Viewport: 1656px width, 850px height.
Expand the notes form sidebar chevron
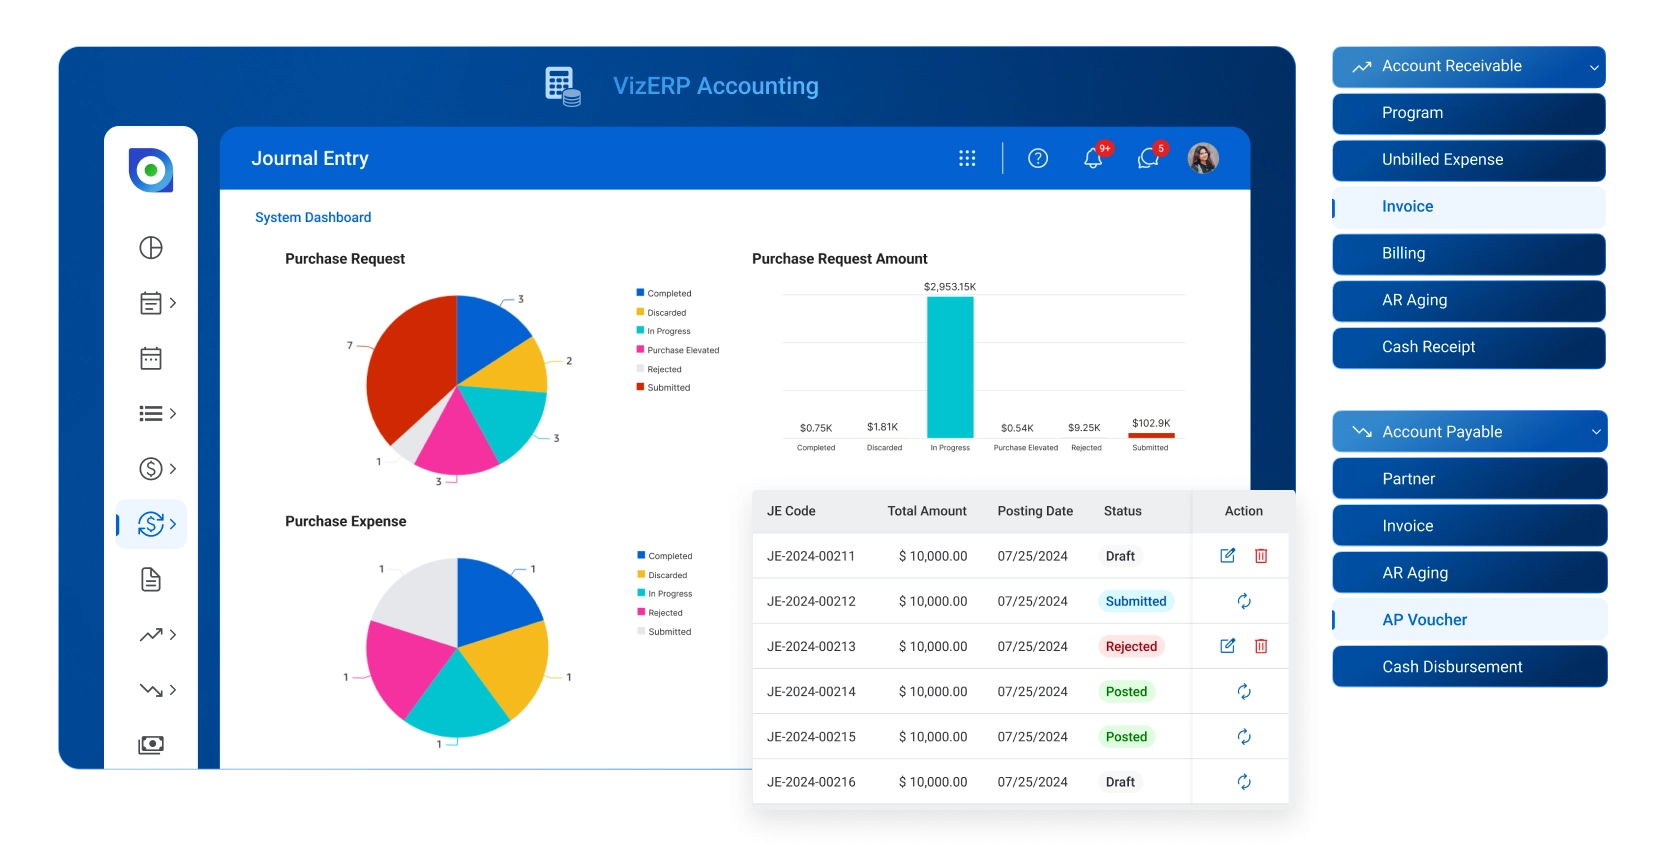click(173, 303)
